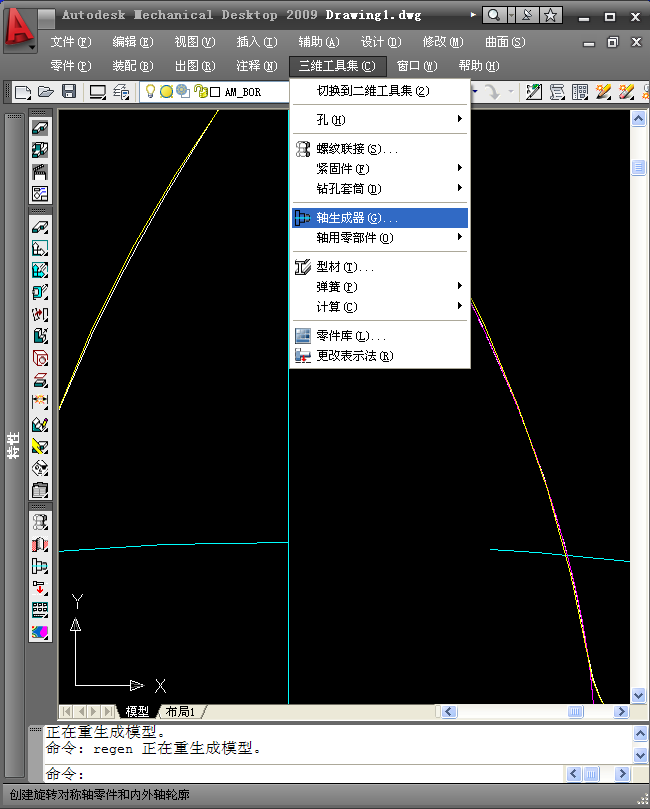This screenshot has width=650, height=809.
Task: Select 更改表示法(R) menu entry
Action: tap(380, 355)
